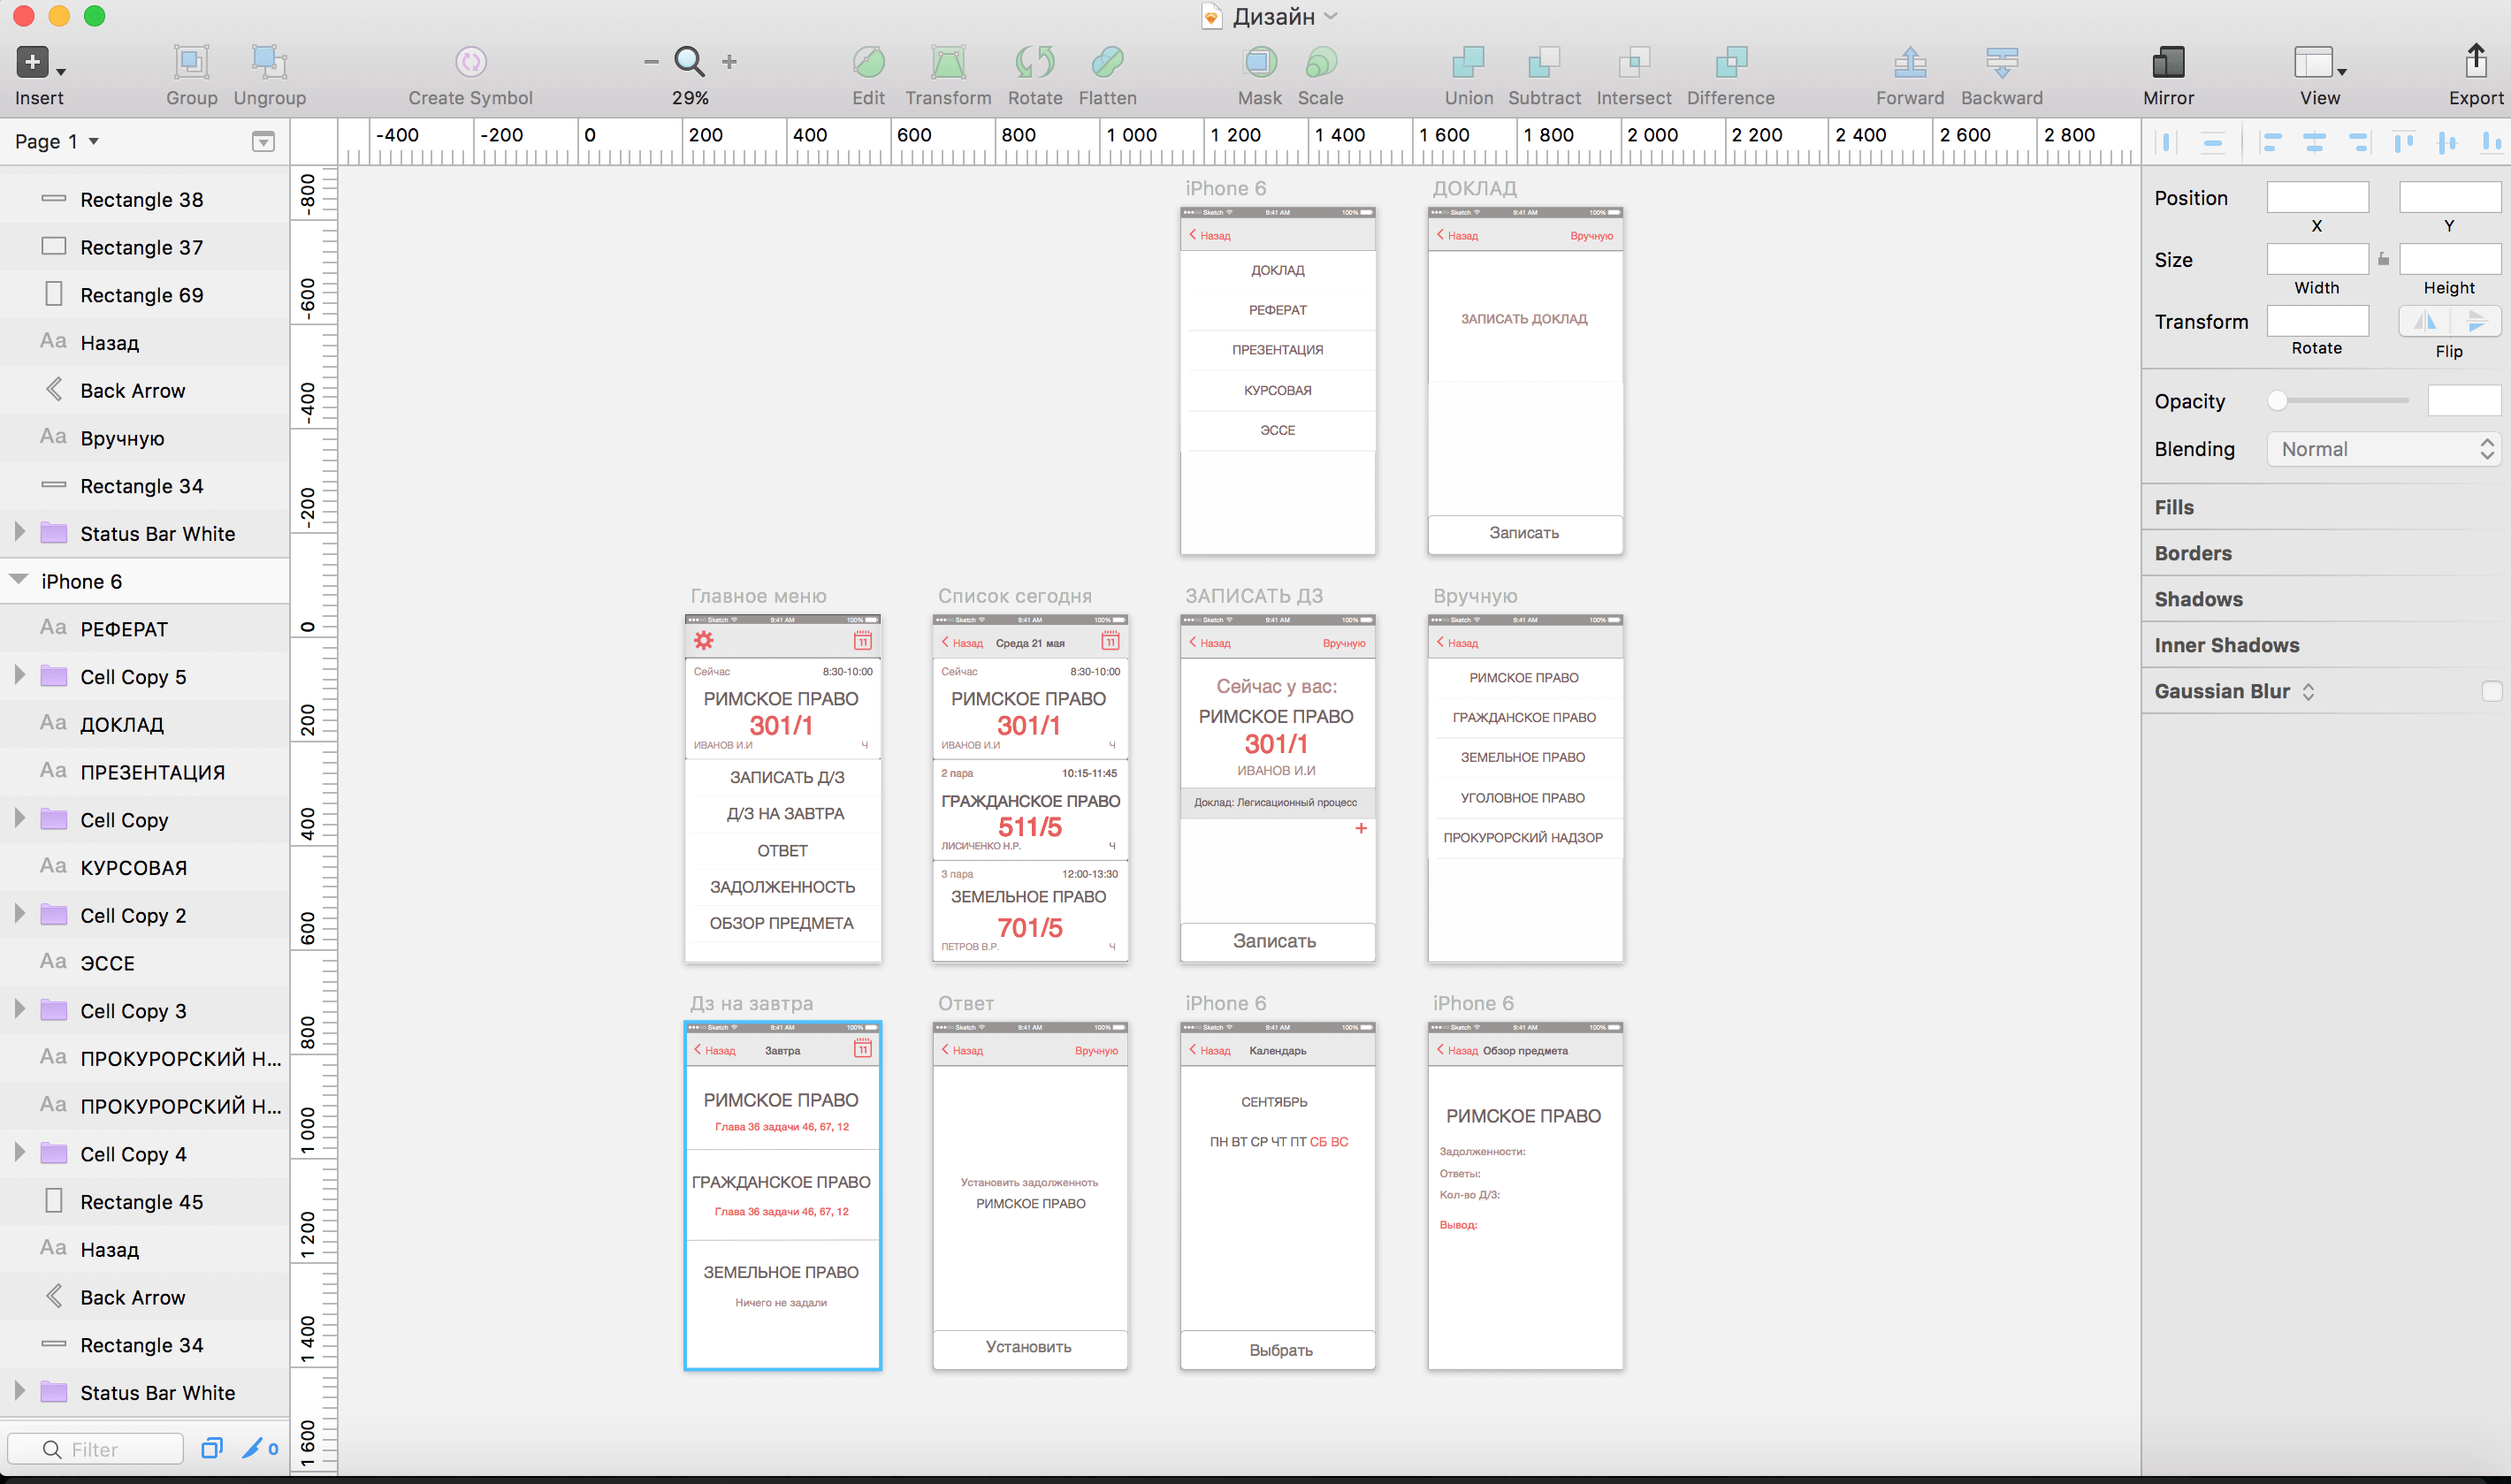2511x1484 pixels.
Task: Move layer Backward
Action: pos(2002,62)
